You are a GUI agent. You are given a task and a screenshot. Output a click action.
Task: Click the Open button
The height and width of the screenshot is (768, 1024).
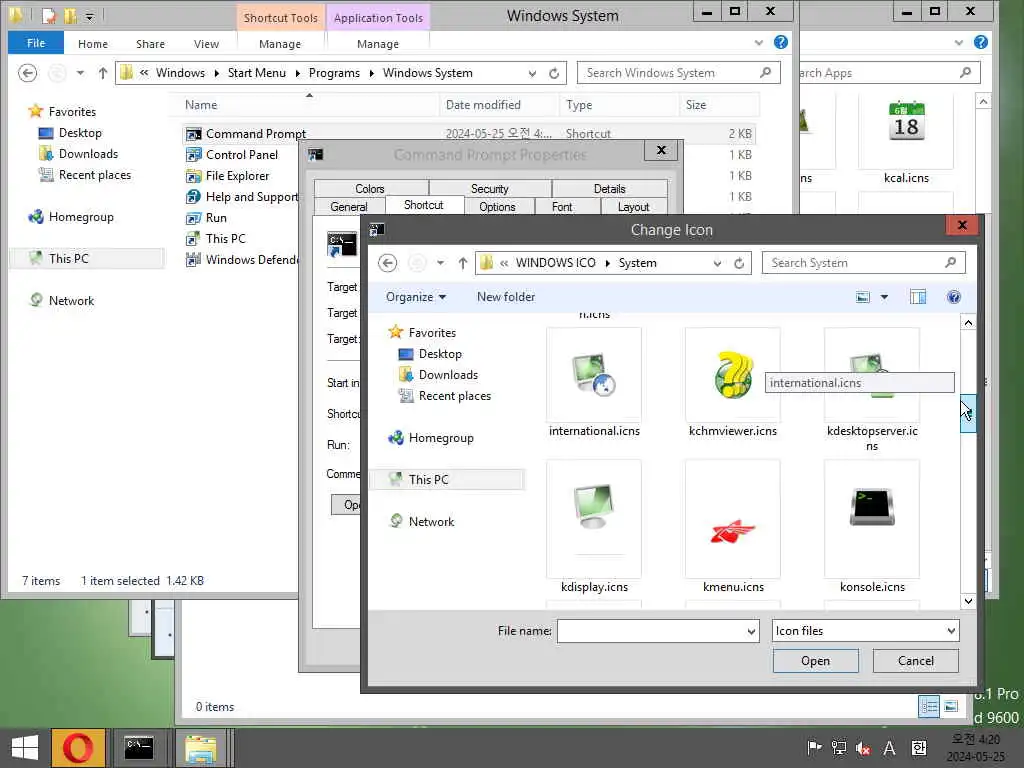[815, 661]
